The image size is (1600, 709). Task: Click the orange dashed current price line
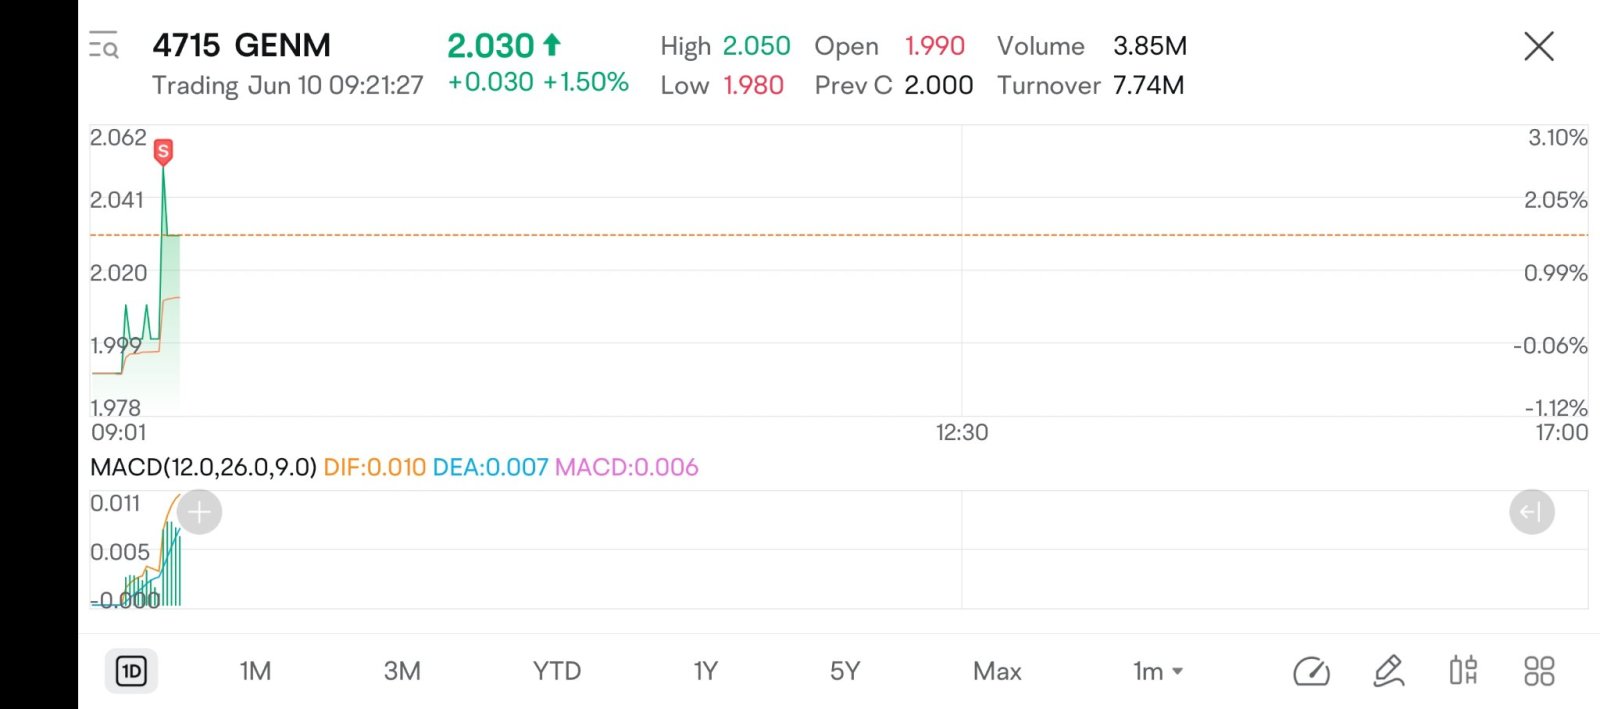838,235
